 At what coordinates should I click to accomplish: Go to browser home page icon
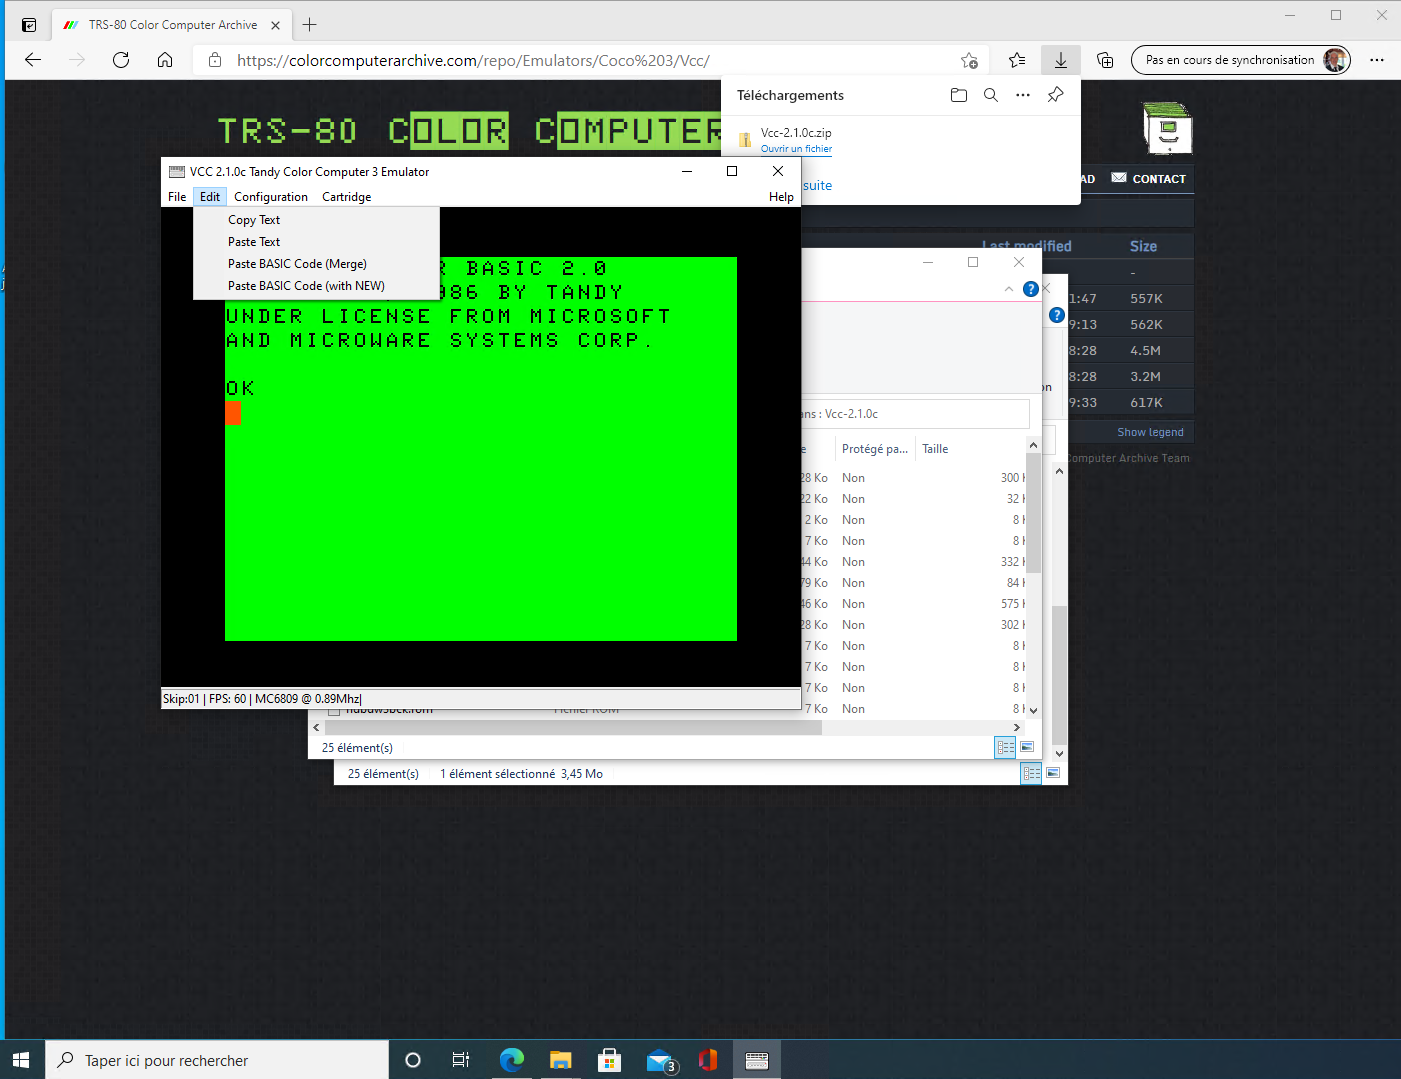click(x=165, y=60)
